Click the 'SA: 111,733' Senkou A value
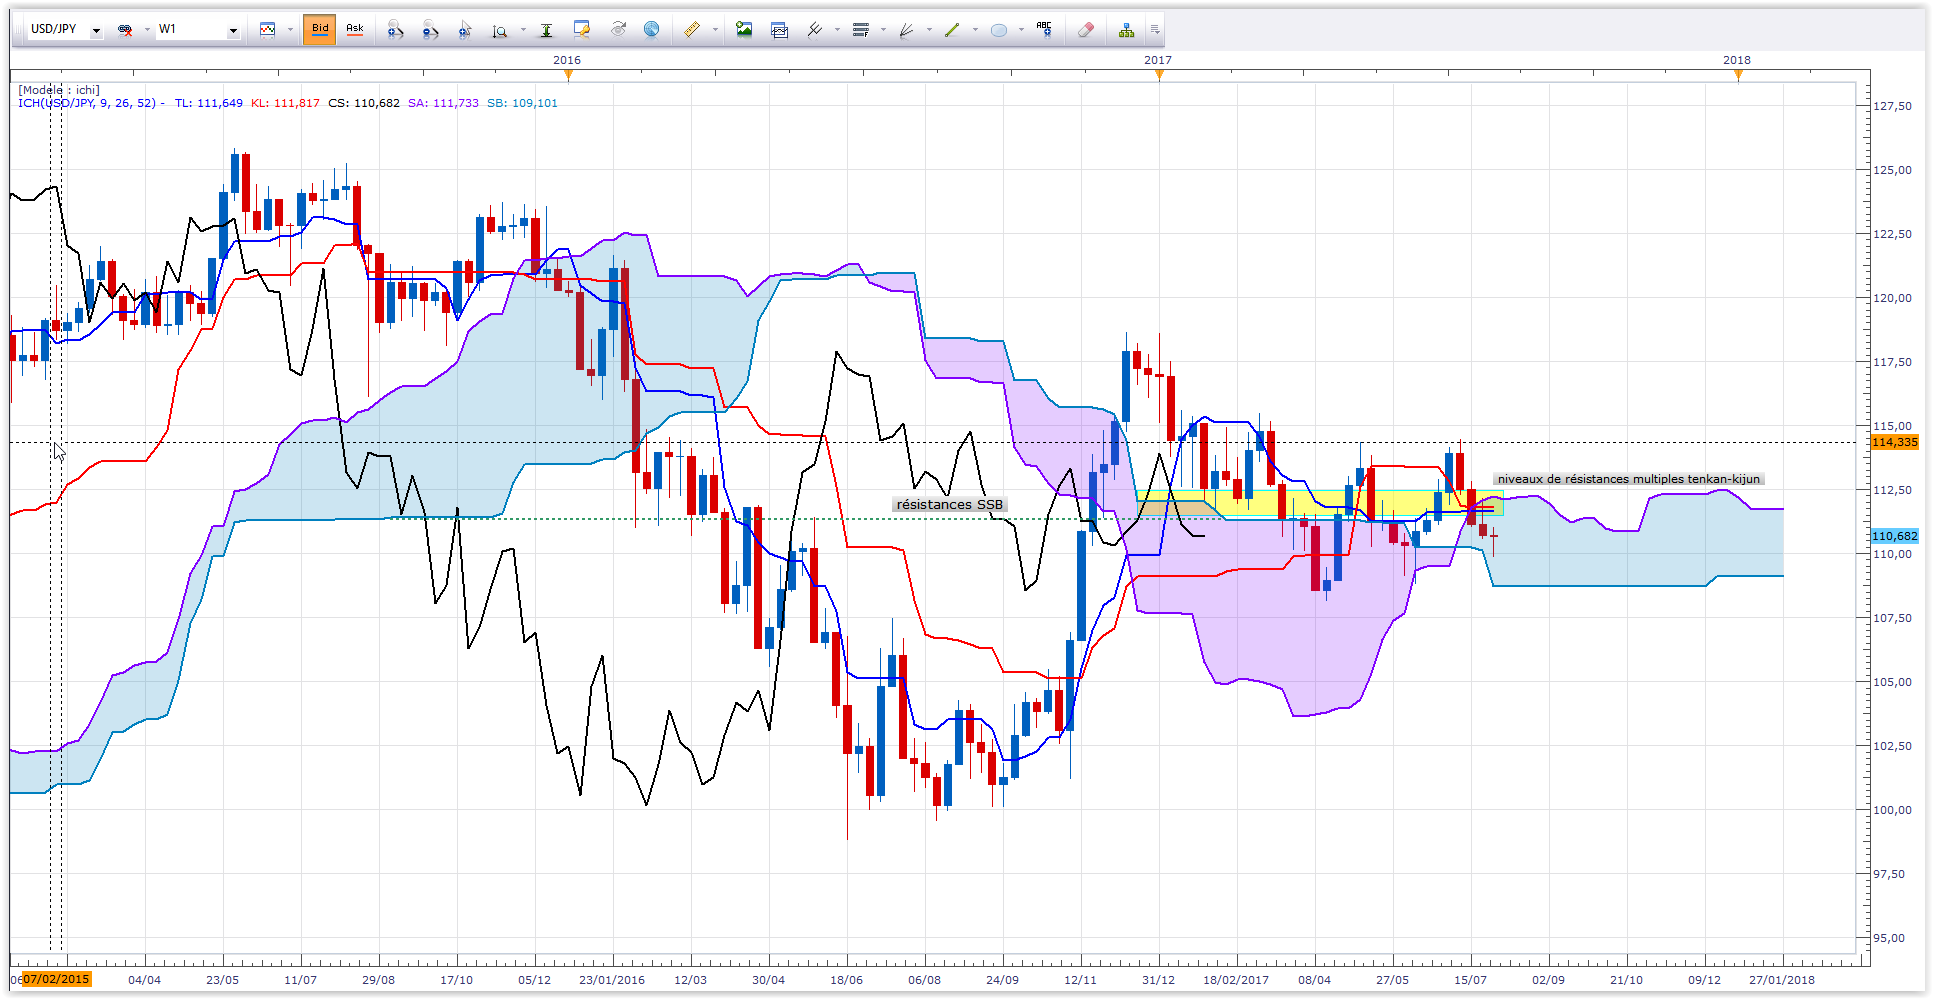This screenshot has width=1933, height=999. [x=443, y=103]
